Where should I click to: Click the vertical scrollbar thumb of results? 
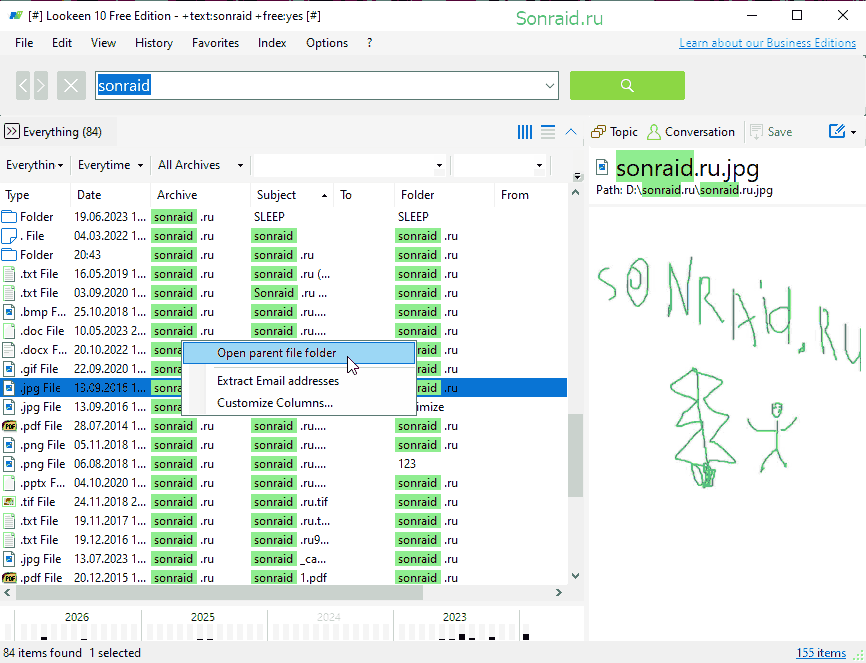[x=575, y=455]
